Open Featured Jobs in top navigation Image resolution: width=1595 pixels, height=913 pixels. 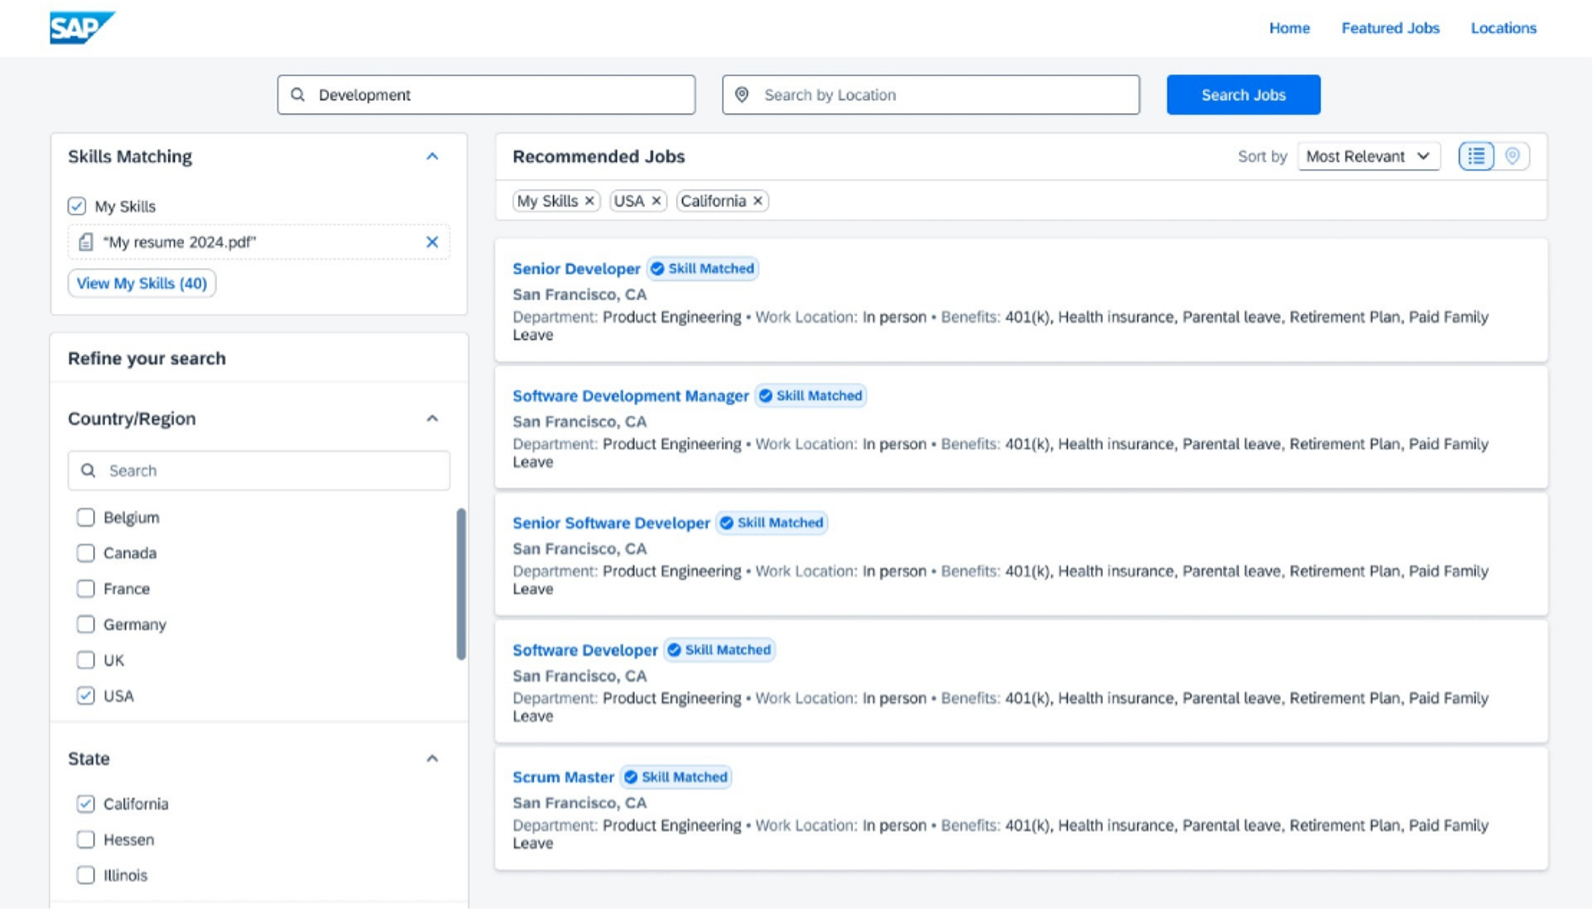(x=1393, y=28)
